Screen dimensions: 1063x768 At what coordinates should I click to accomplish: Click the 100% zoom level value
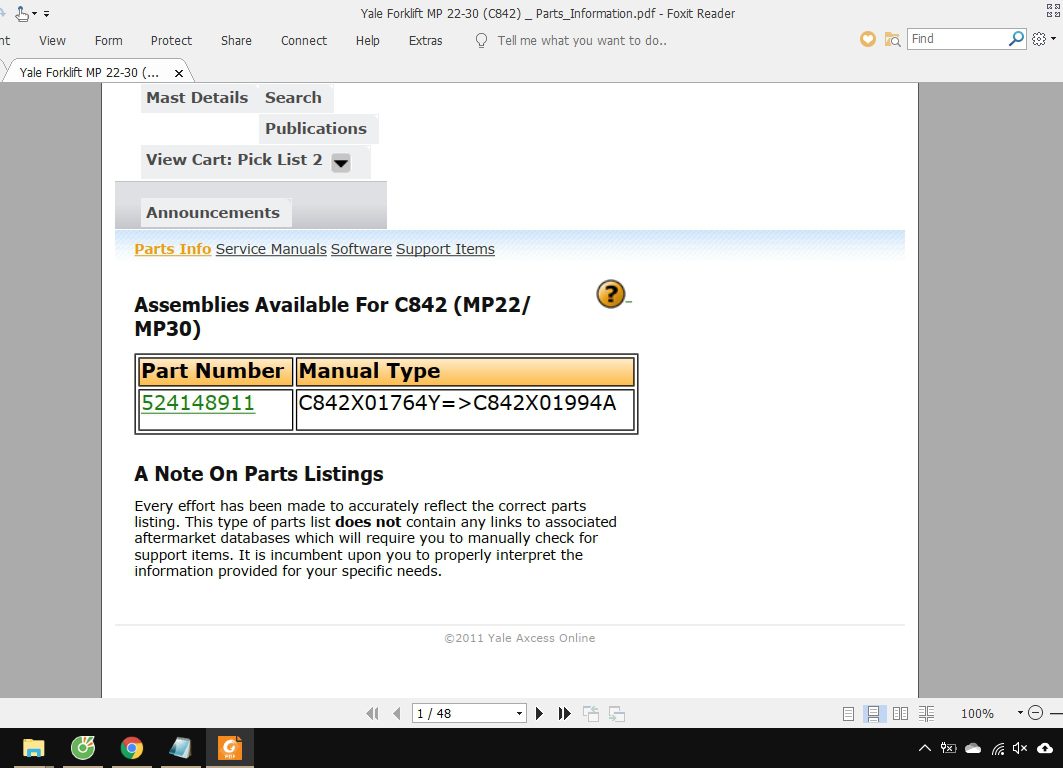977,713
